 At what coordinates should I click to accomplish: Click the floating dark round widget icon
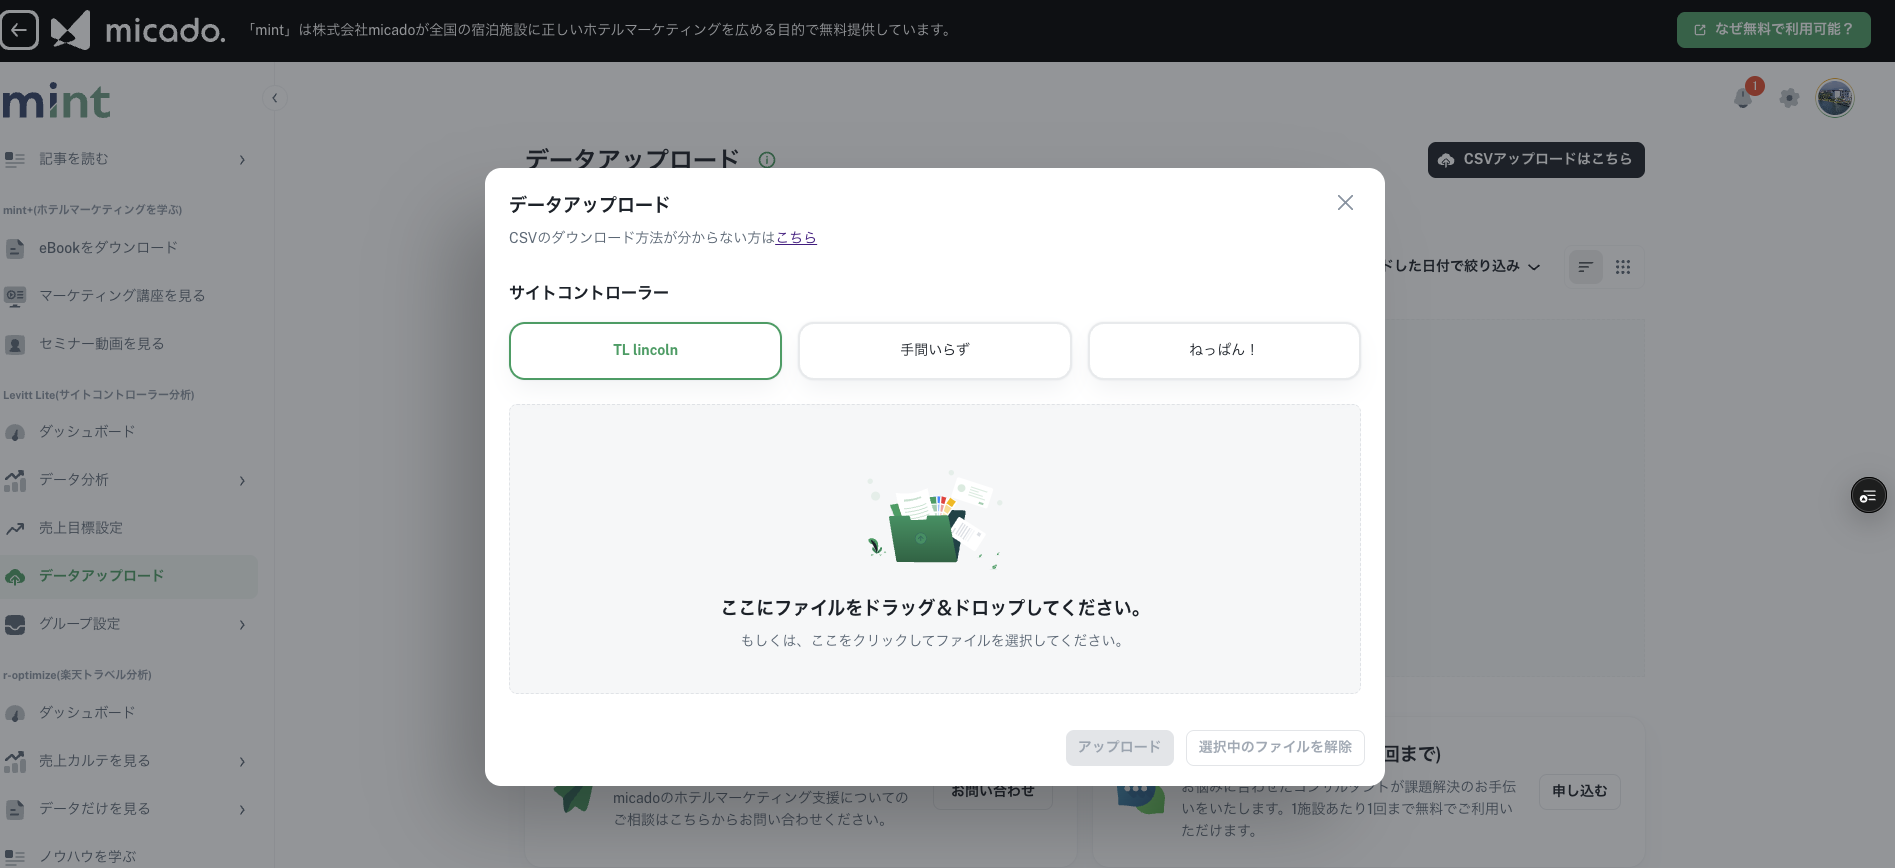tap(1868, 496)
